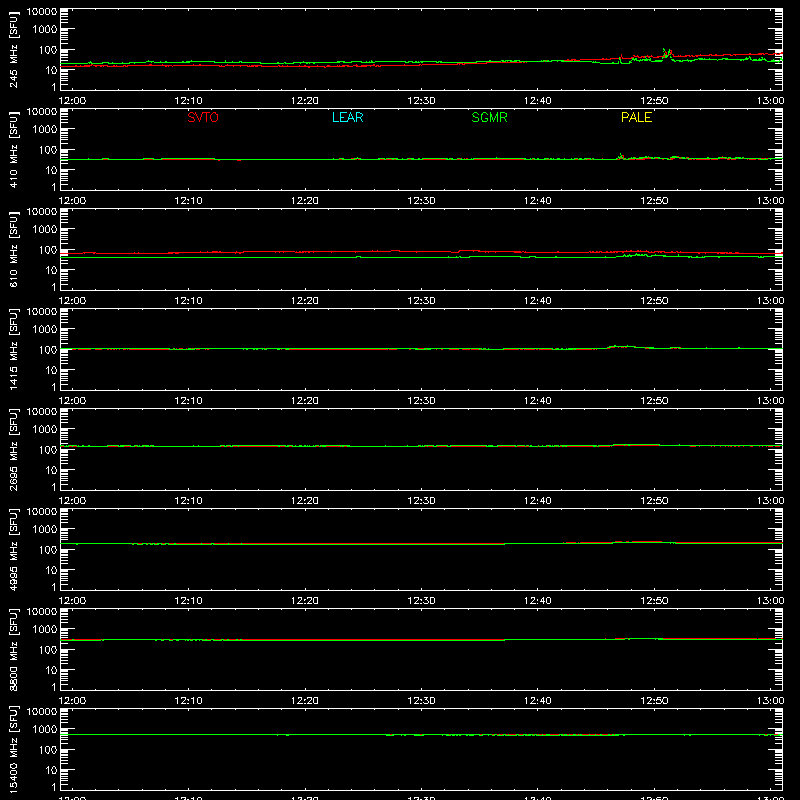Click the red SVTO station label

point(203,117)
